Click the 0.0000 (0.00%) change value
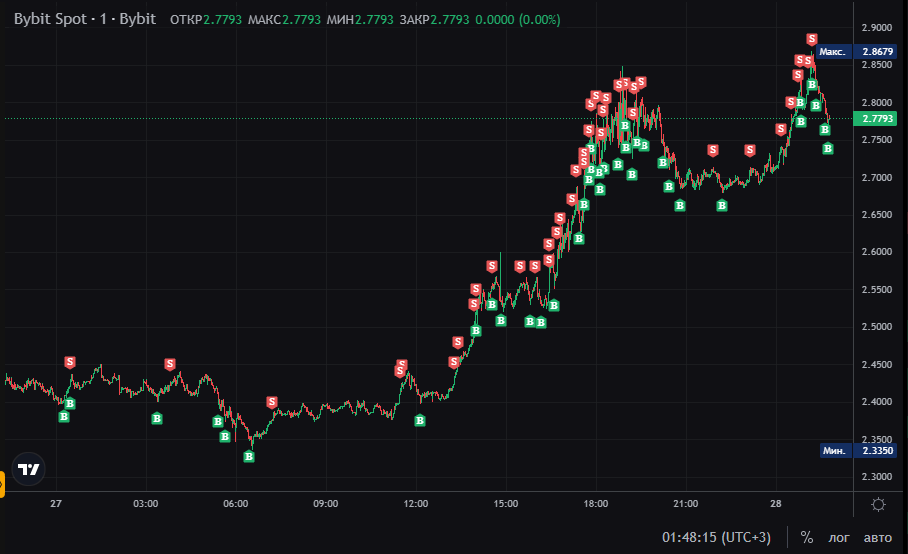The height and width of the screenshot is (554, 908). pos(518,20)
